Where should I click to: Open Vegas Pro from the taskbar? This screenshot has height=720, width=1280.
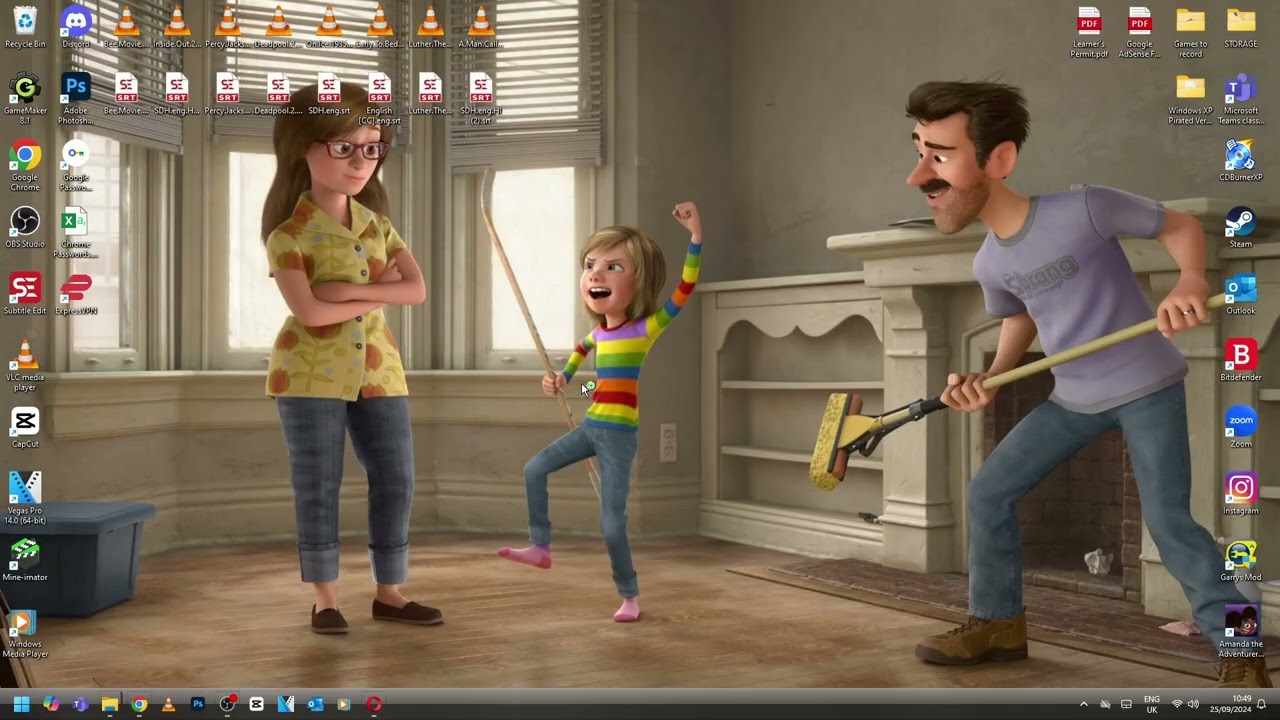pos(286,704)
